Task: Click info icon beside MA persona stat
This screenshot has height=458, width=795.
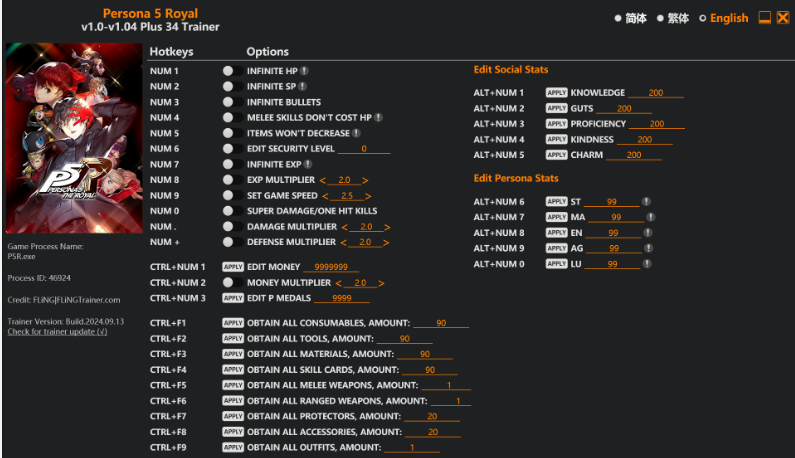Action: 650,217
